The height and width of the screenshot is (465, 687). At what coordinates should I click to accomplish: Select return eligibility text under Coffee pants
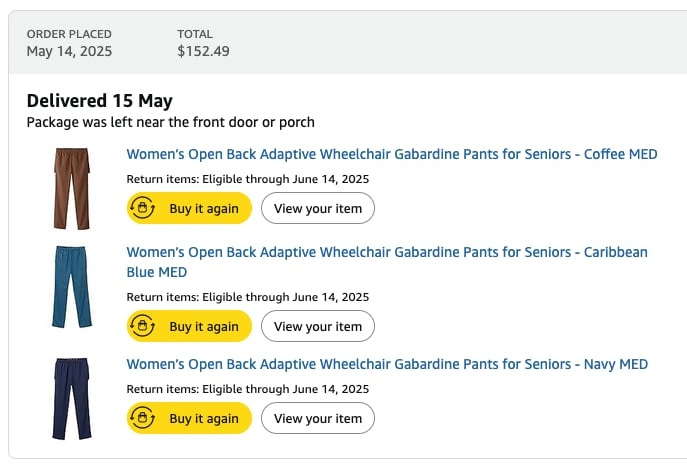pos(248,179)
